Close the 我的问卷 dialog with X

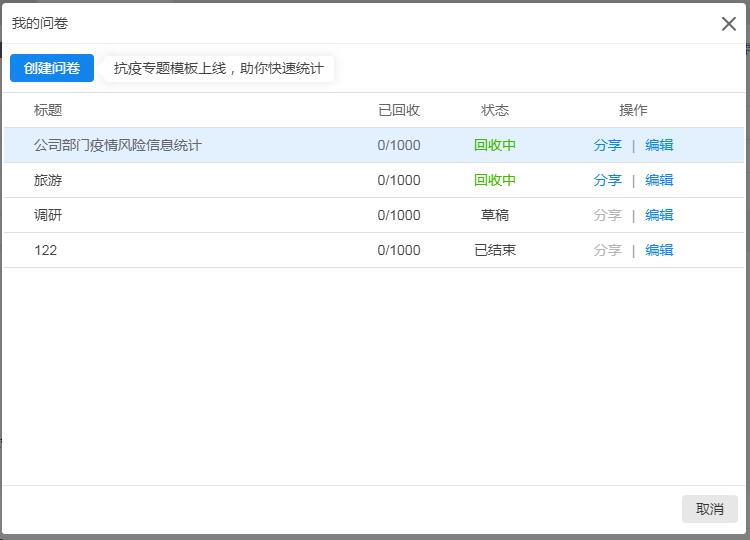[x=728, y=23]
